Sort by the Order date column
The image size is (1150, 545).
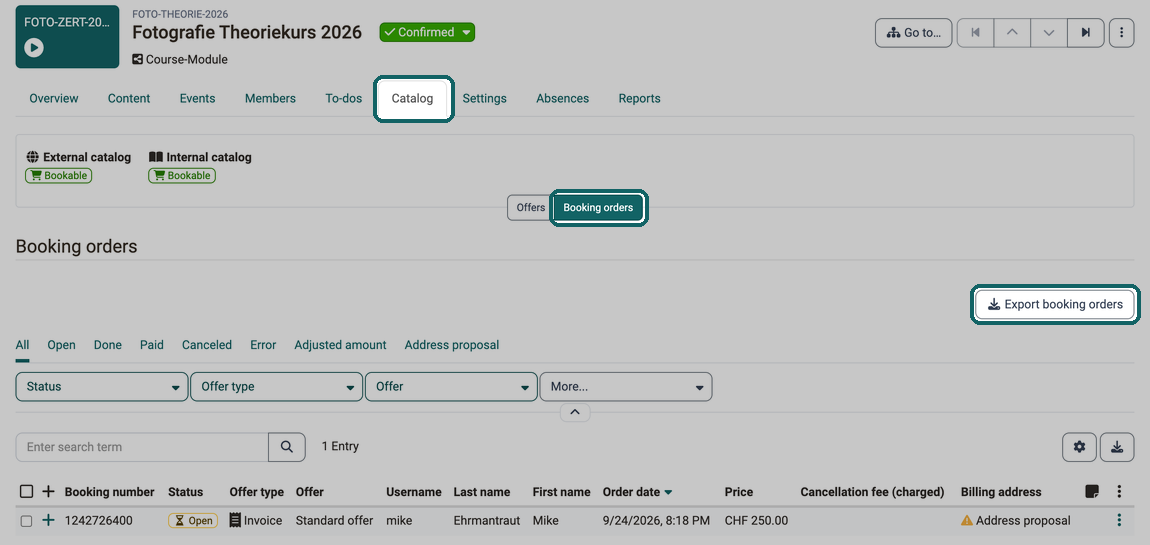coord(637,491)
